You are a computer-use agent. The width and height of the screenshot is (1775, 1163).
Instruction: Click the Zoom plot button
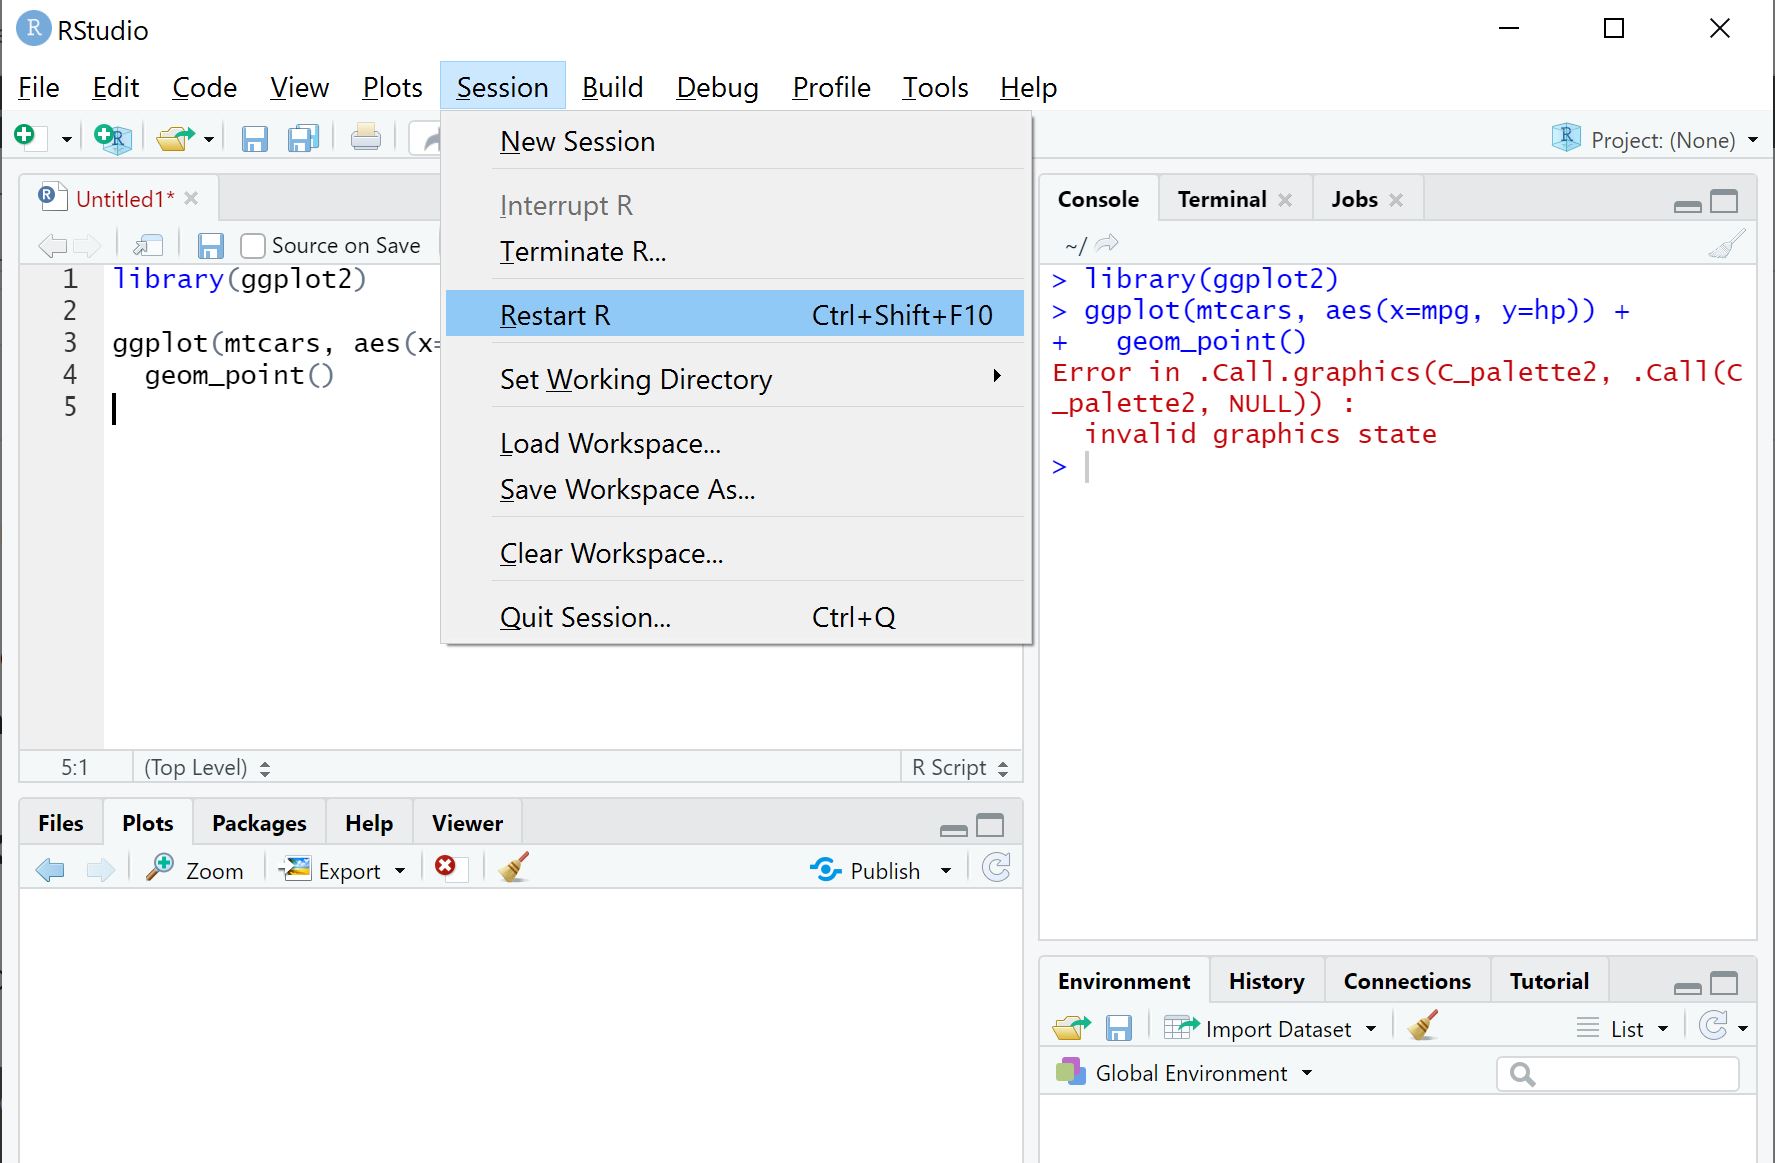[x=195, y=870]
